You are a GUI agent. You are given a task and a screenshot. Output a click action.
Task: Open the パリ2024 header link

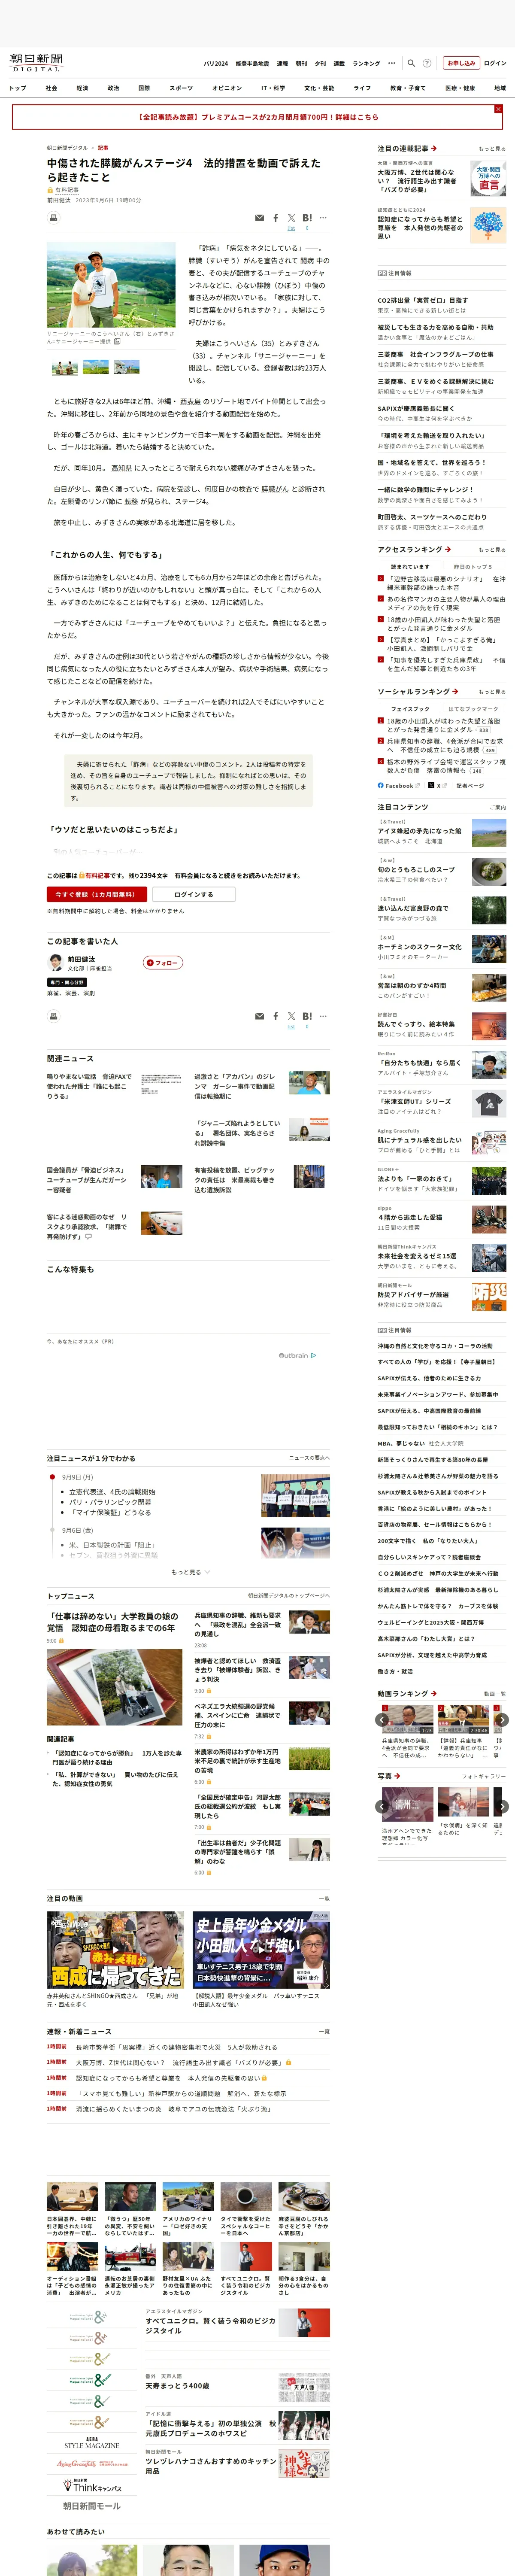pos(216,63)
